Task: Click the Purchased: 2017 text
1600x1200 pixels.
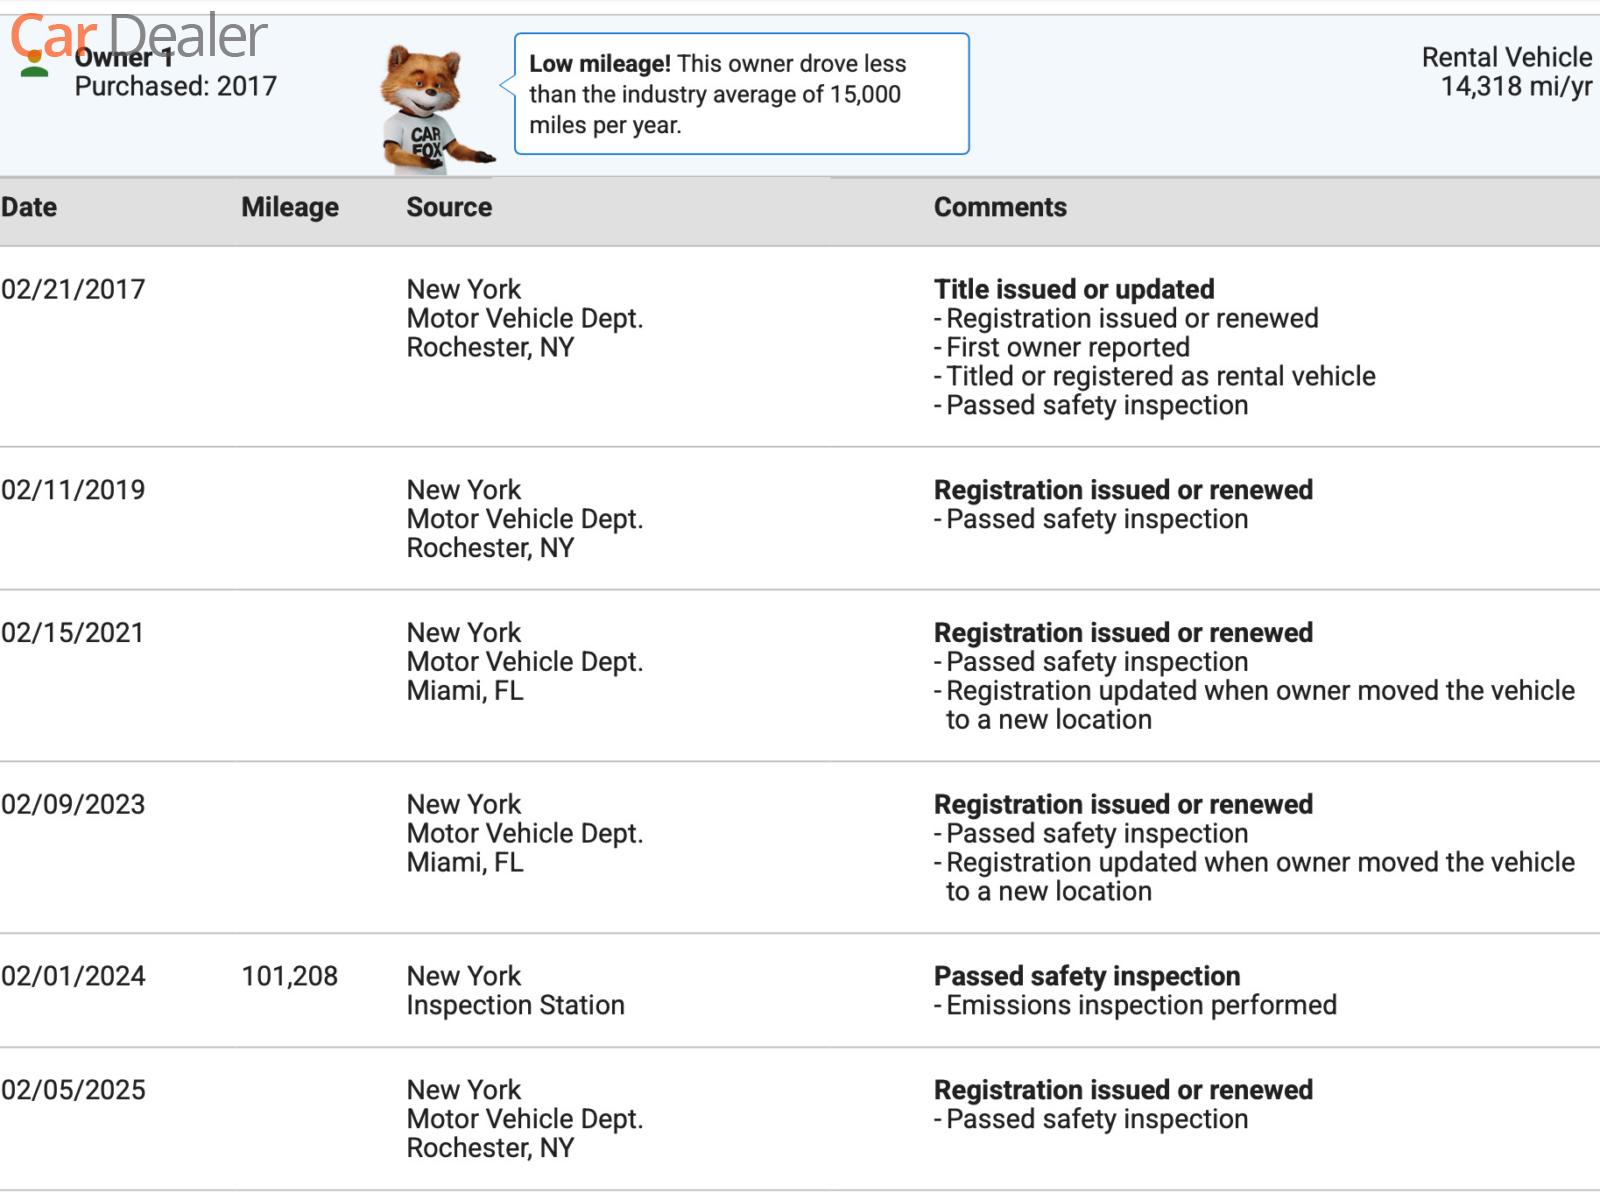Action: pos(176,87)
